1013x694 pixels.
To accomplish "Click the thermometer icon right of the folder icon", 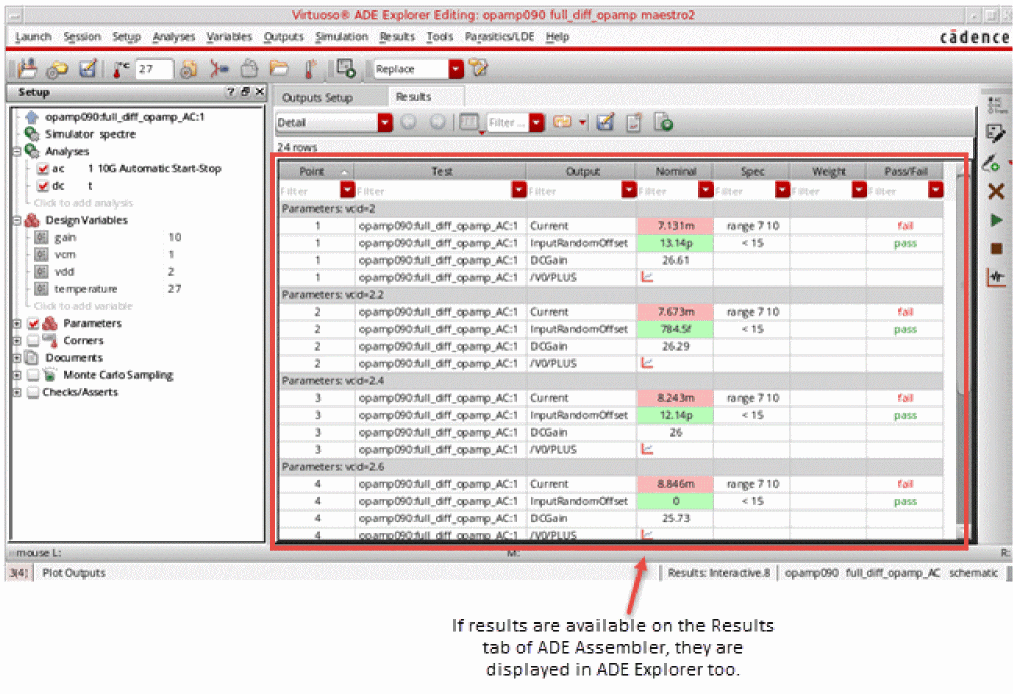I will [309, 68].
